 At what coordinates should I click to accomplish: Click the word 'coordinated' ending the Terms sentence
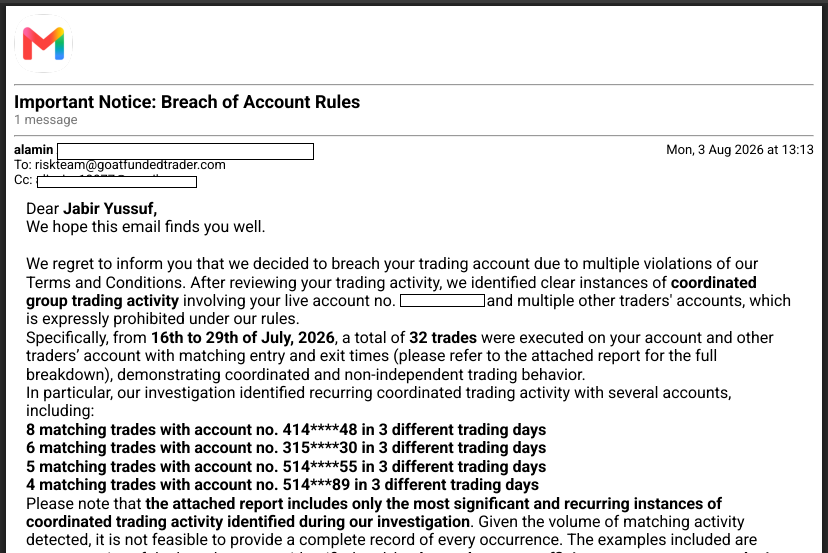point(713,283)
